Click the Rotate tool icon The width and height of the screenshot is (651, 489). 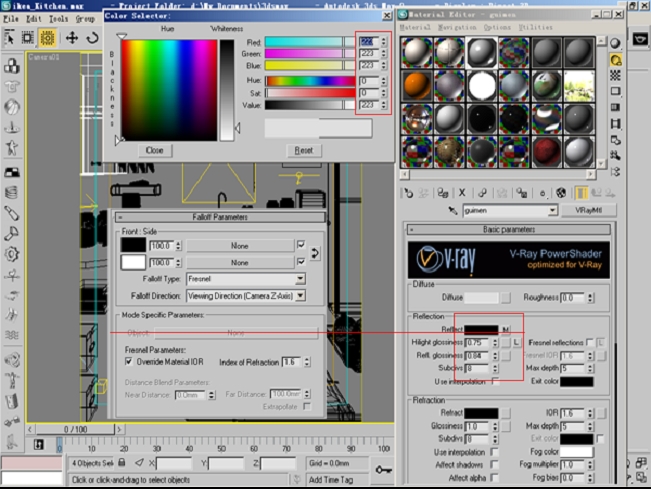pyautogui.click(x=94, y=38)
